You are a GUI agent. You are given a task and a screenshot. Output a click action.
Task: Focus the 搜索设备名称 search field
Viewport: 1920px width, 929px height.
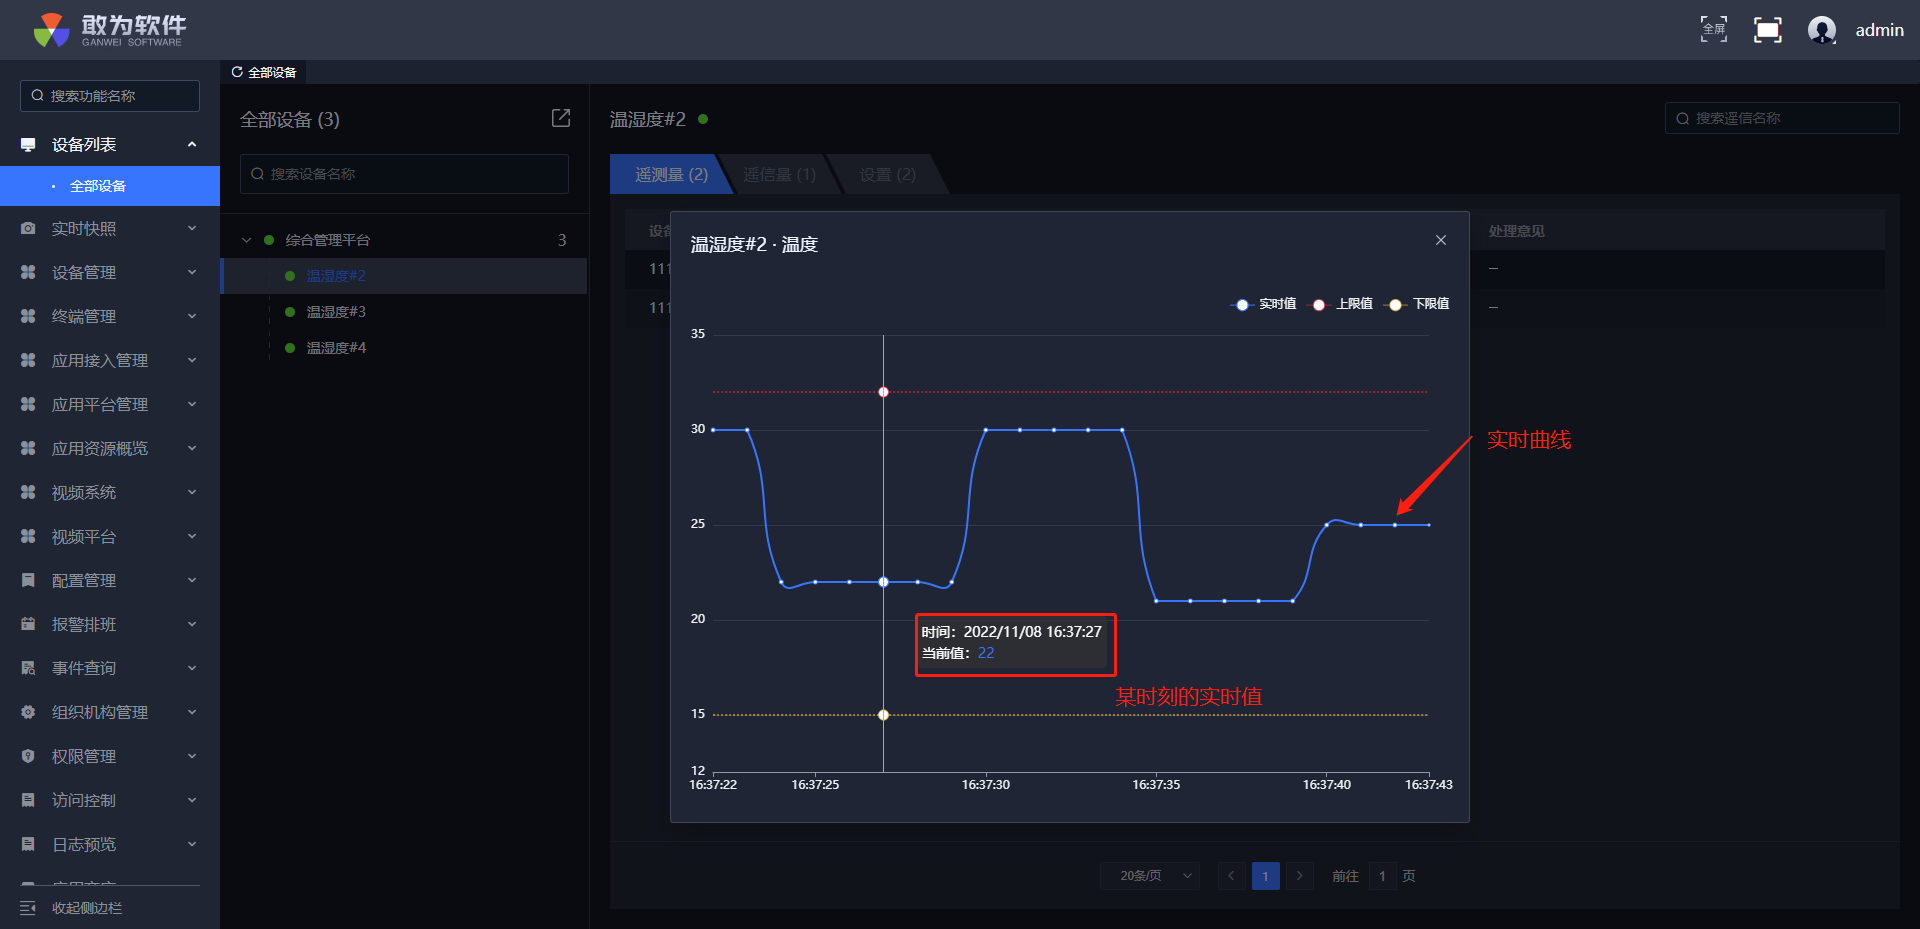(x=404, y=174)
